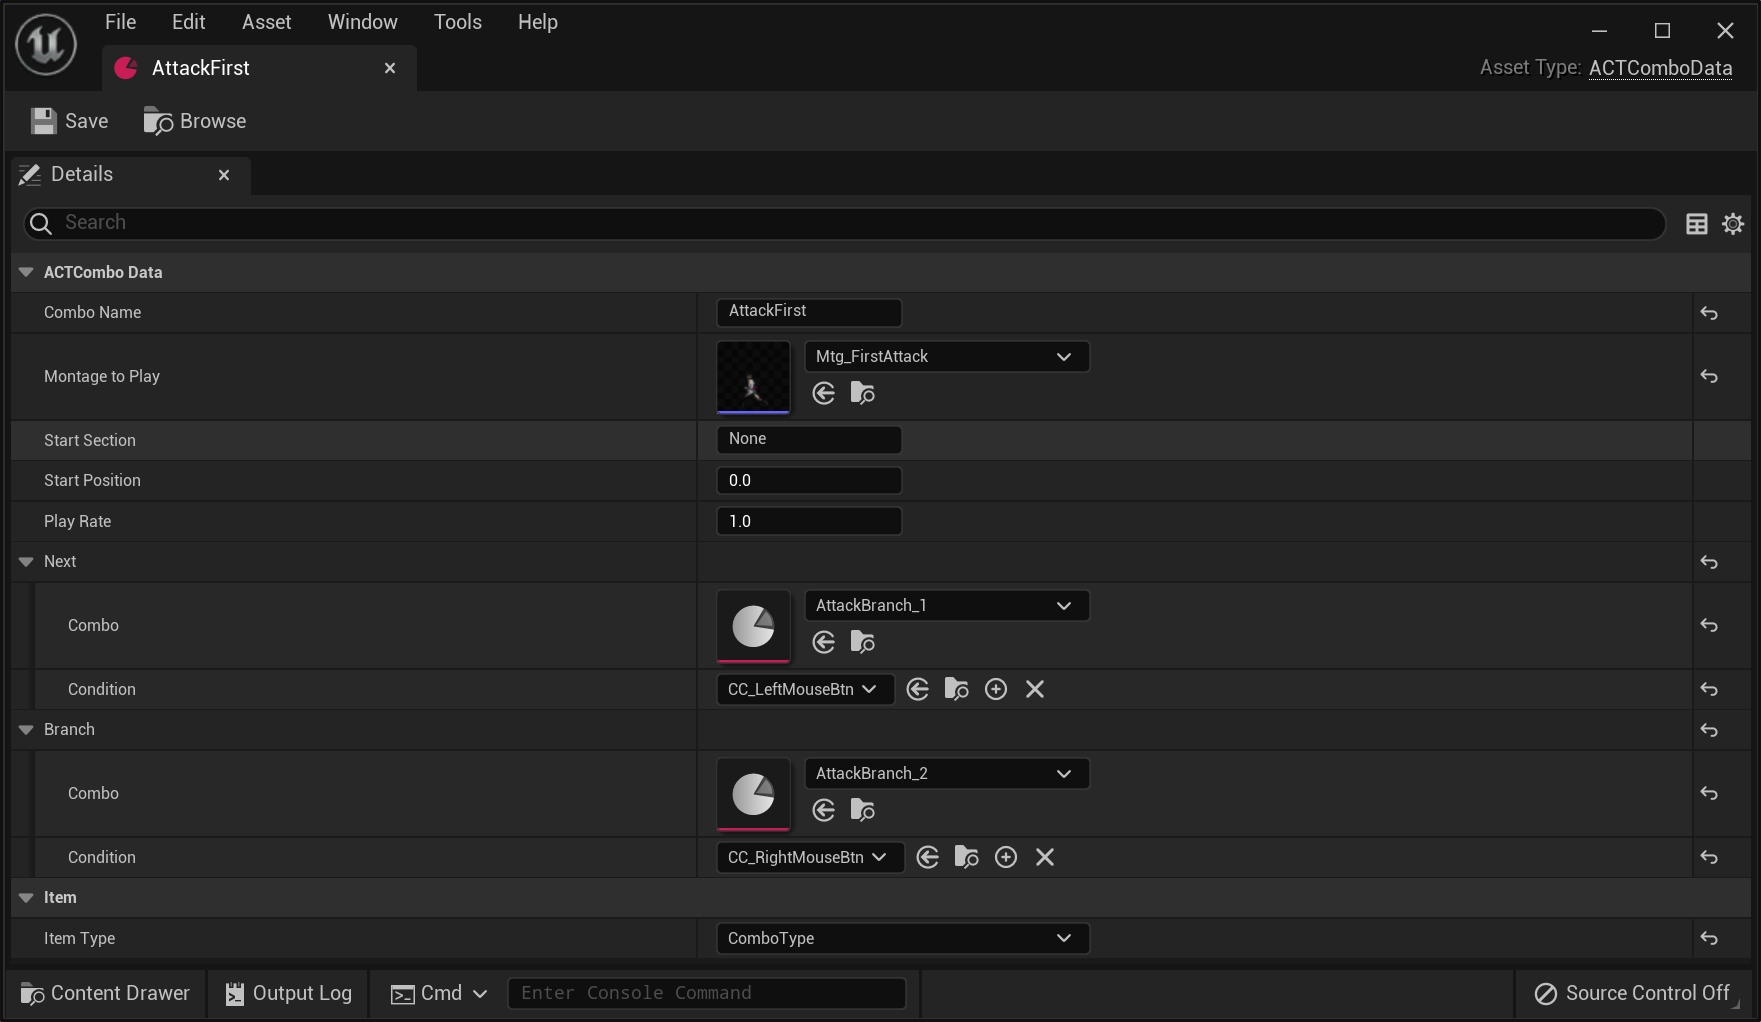Open the Content Drawer
Viewport: 1761px width, 1022px height.
point(105,993)
